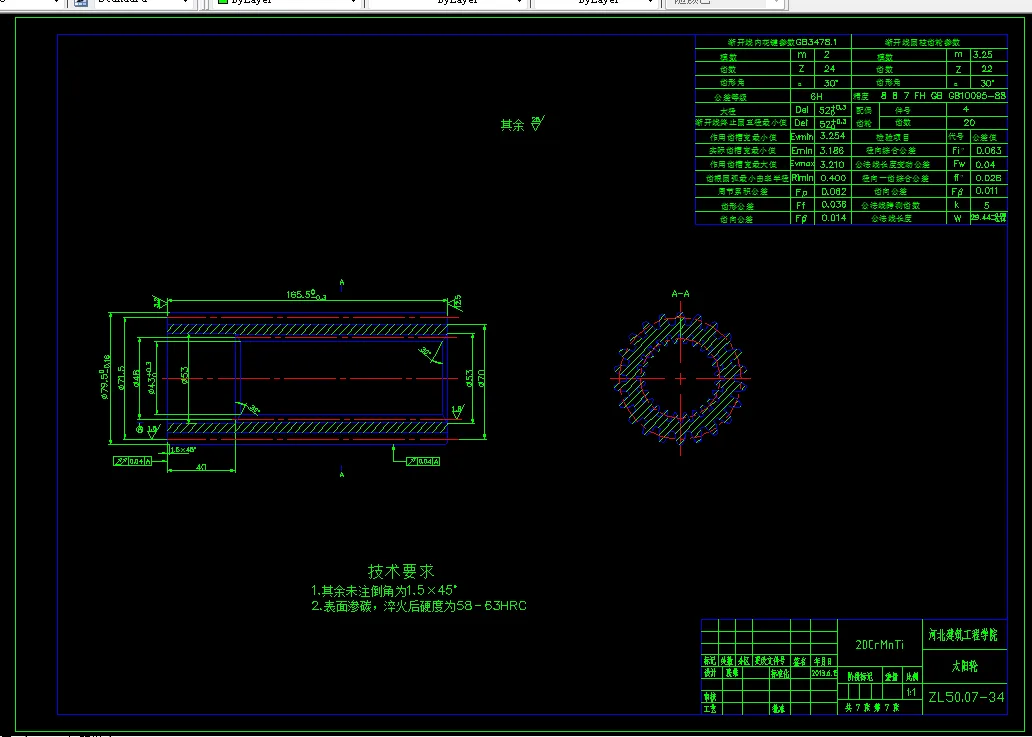
Task: Select the 设计 cell in title block
Action: 710,674
